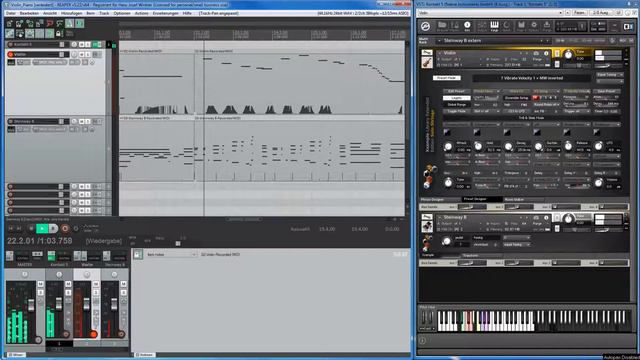This screenshot has height=360, width=640.
Task: Click lock icon in notes panel
Action: point(138,255)
